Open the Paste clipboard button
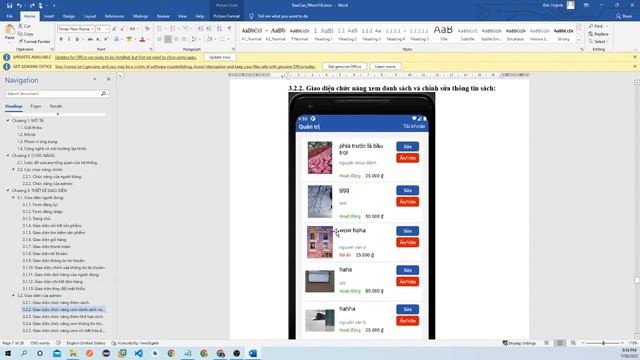 click(x=9, y=32)
